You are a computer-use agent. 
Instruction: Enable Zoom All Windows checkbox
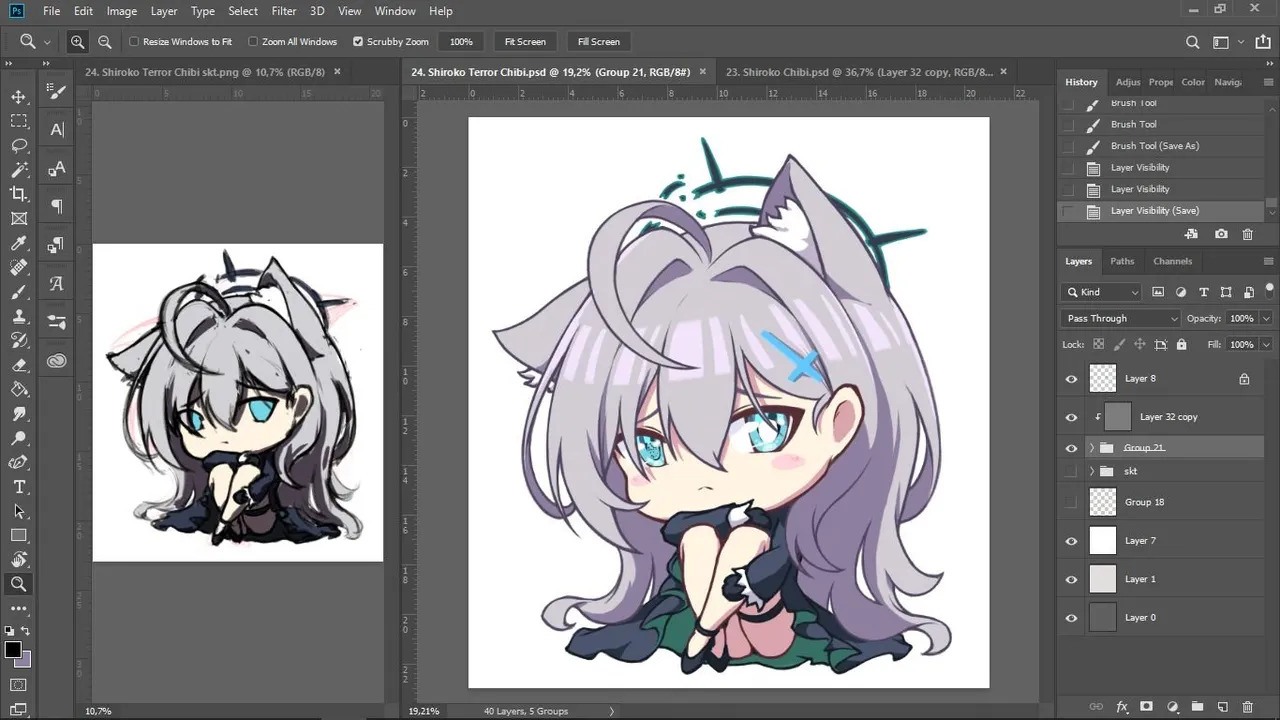pyautogui.click(x=253, y=42)
